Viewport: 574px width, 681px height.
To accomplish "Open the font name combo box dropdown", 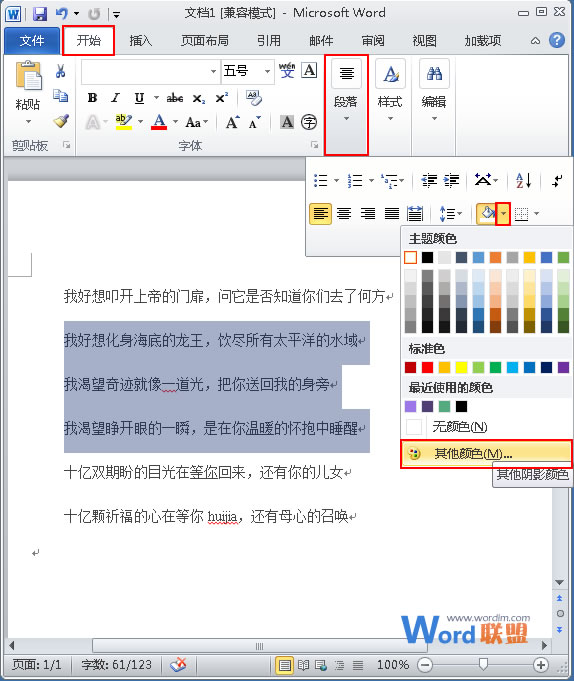I will coord(213,71).
